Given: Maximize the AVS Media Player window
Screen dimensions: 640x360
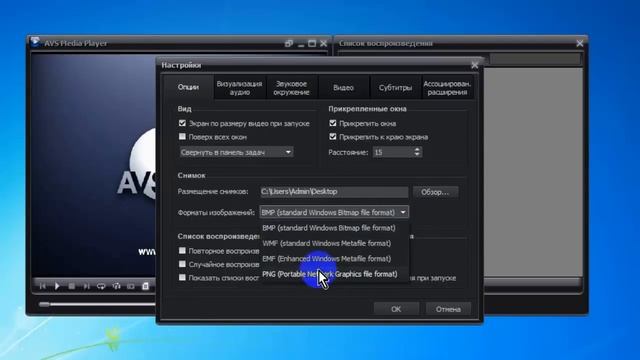Looking at the screenshot, I should [312, 43].
